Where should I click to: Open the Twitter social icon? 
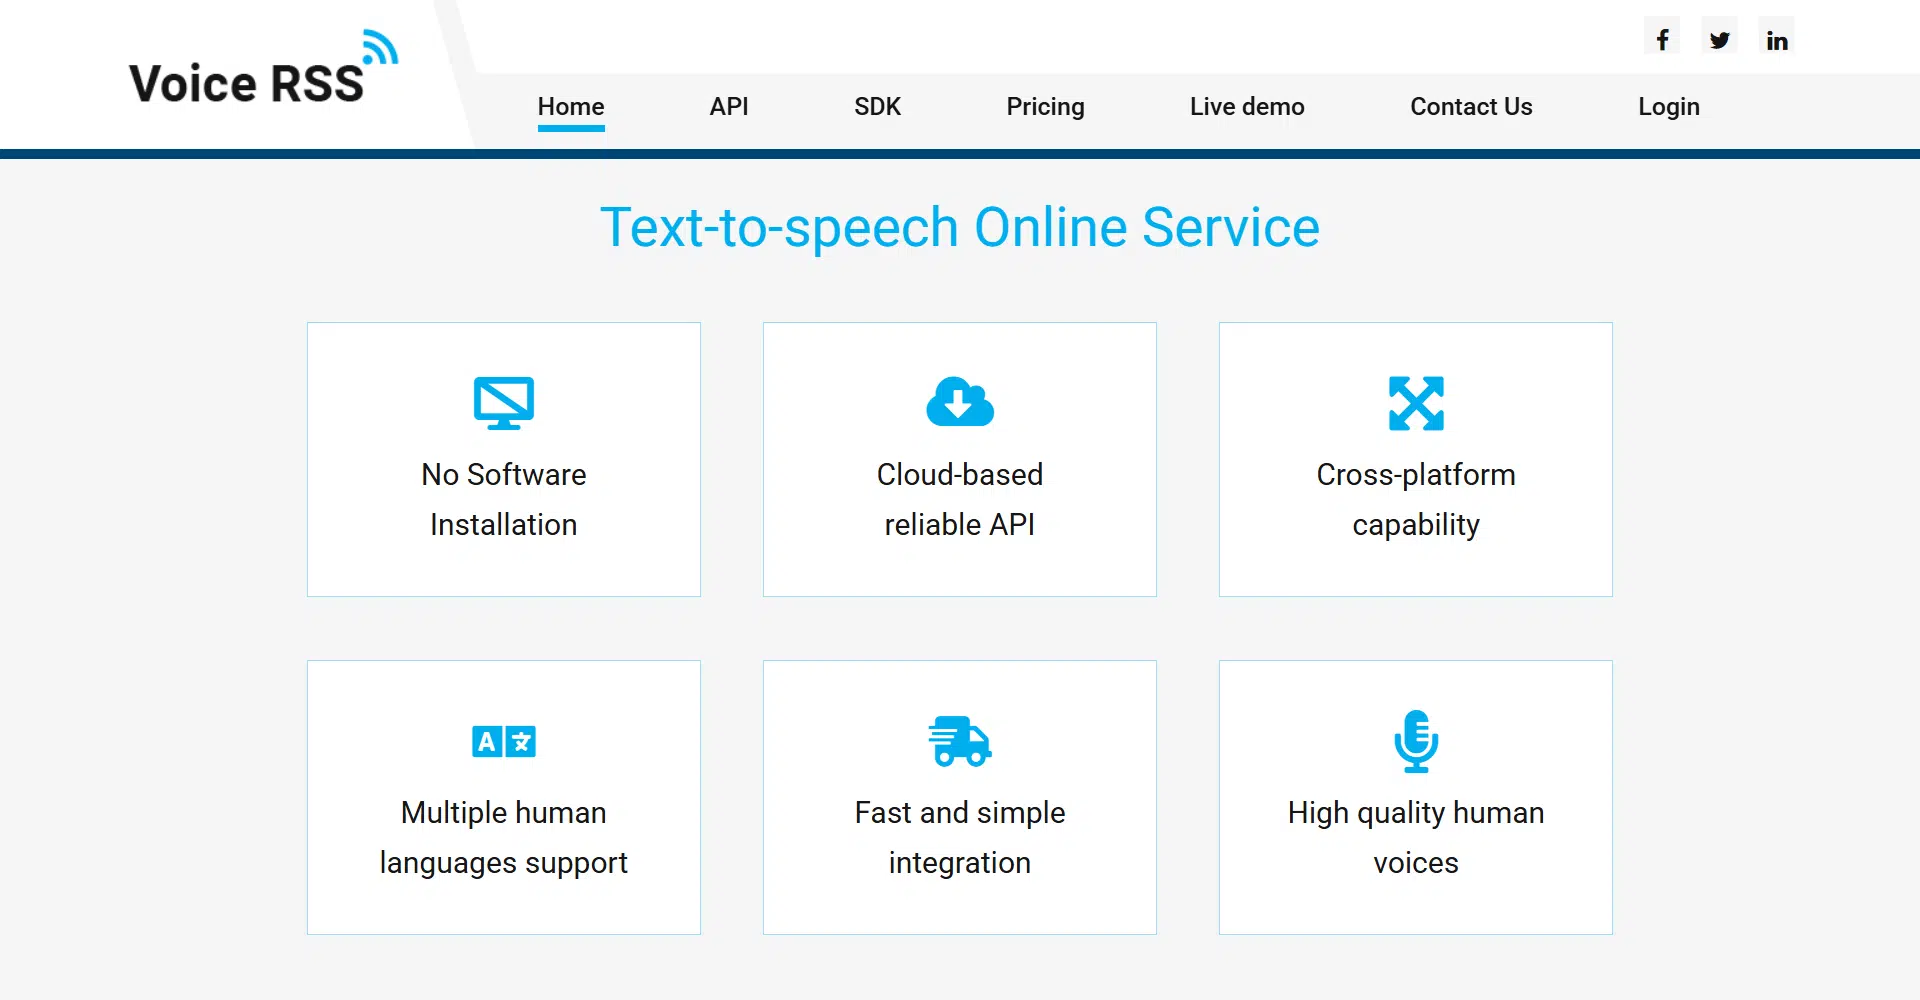point(1719,40)
